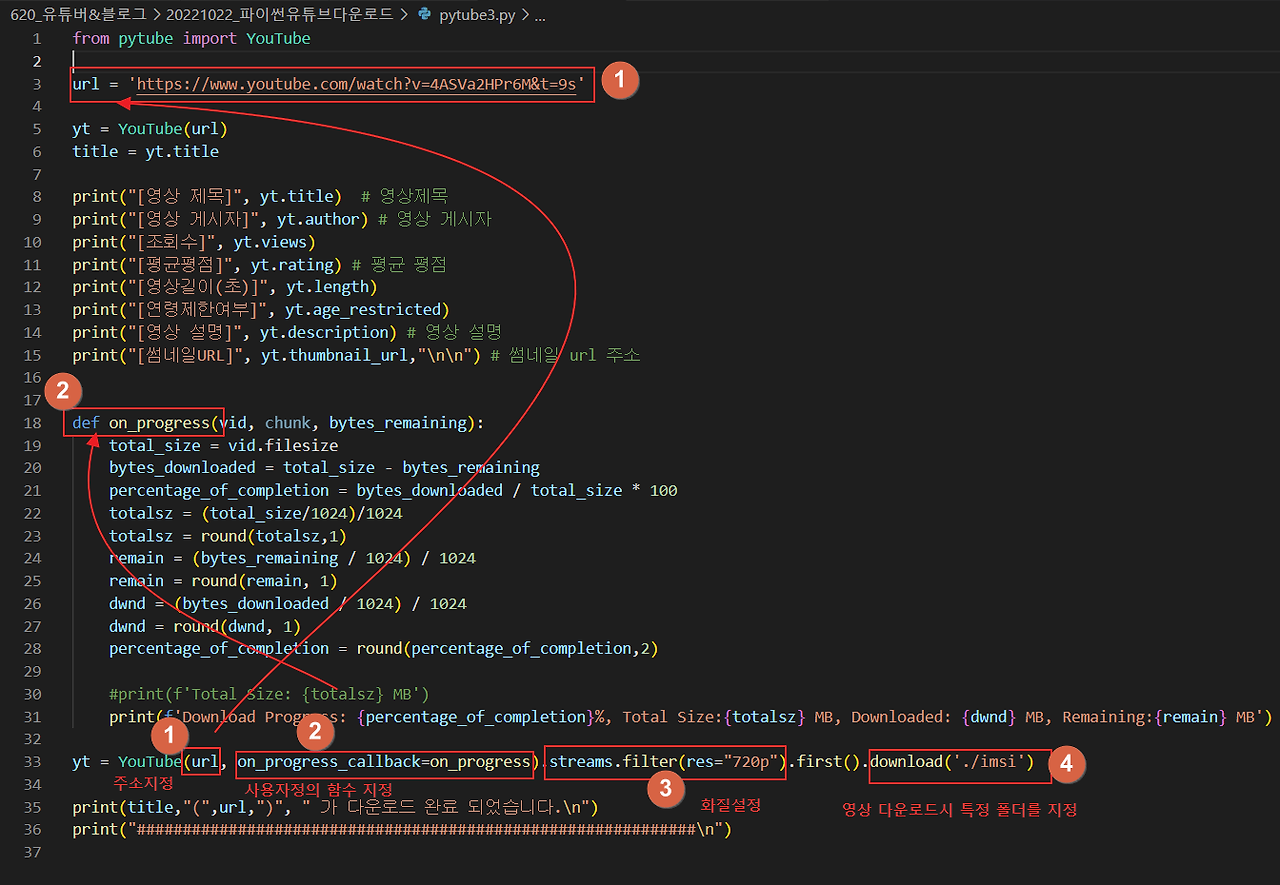Click on_progress_callback=on_progress argument

(x=384, y=762)
